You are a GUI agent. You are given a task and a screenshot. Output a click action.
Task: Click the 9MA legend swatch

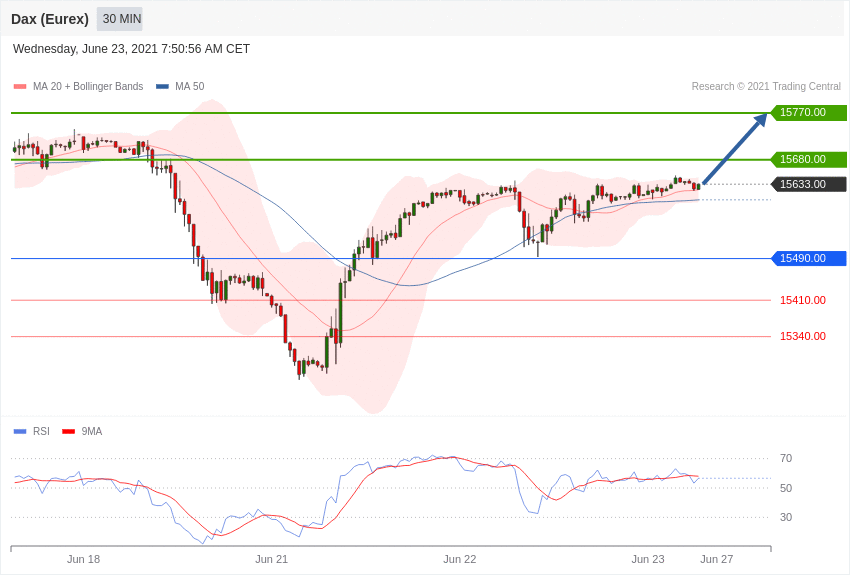coord(69,431)
